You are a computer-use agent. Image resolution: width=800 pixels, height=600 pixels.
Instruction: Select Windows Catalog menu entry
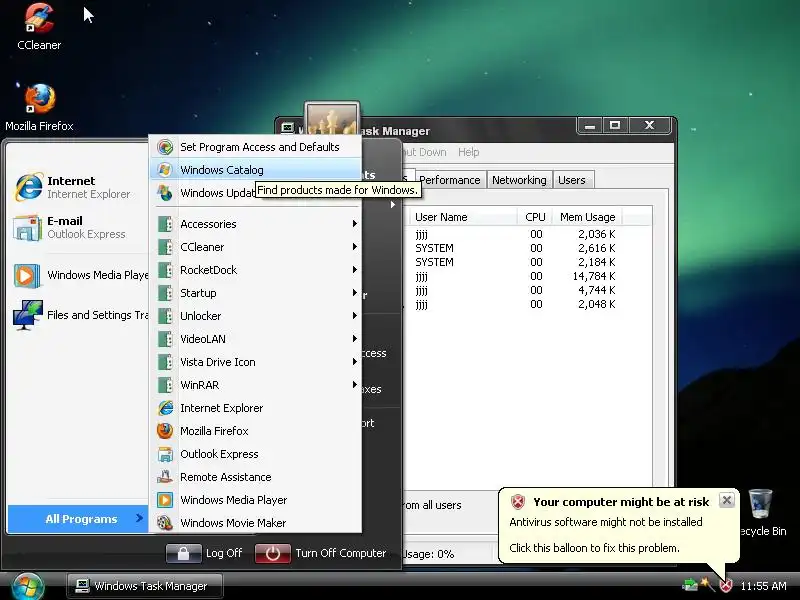256,170
